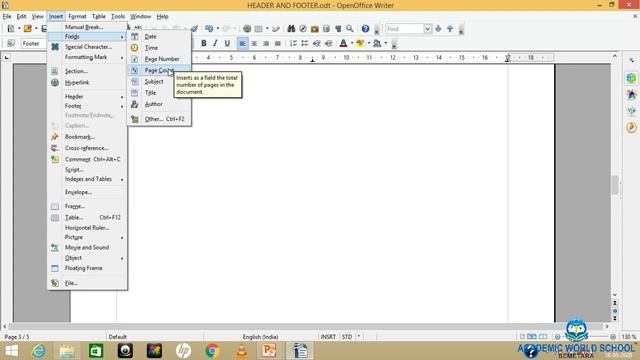Open the Navigator compass icon
The width and height of the screenshot is (640, 360).
(x=303, y=29)
